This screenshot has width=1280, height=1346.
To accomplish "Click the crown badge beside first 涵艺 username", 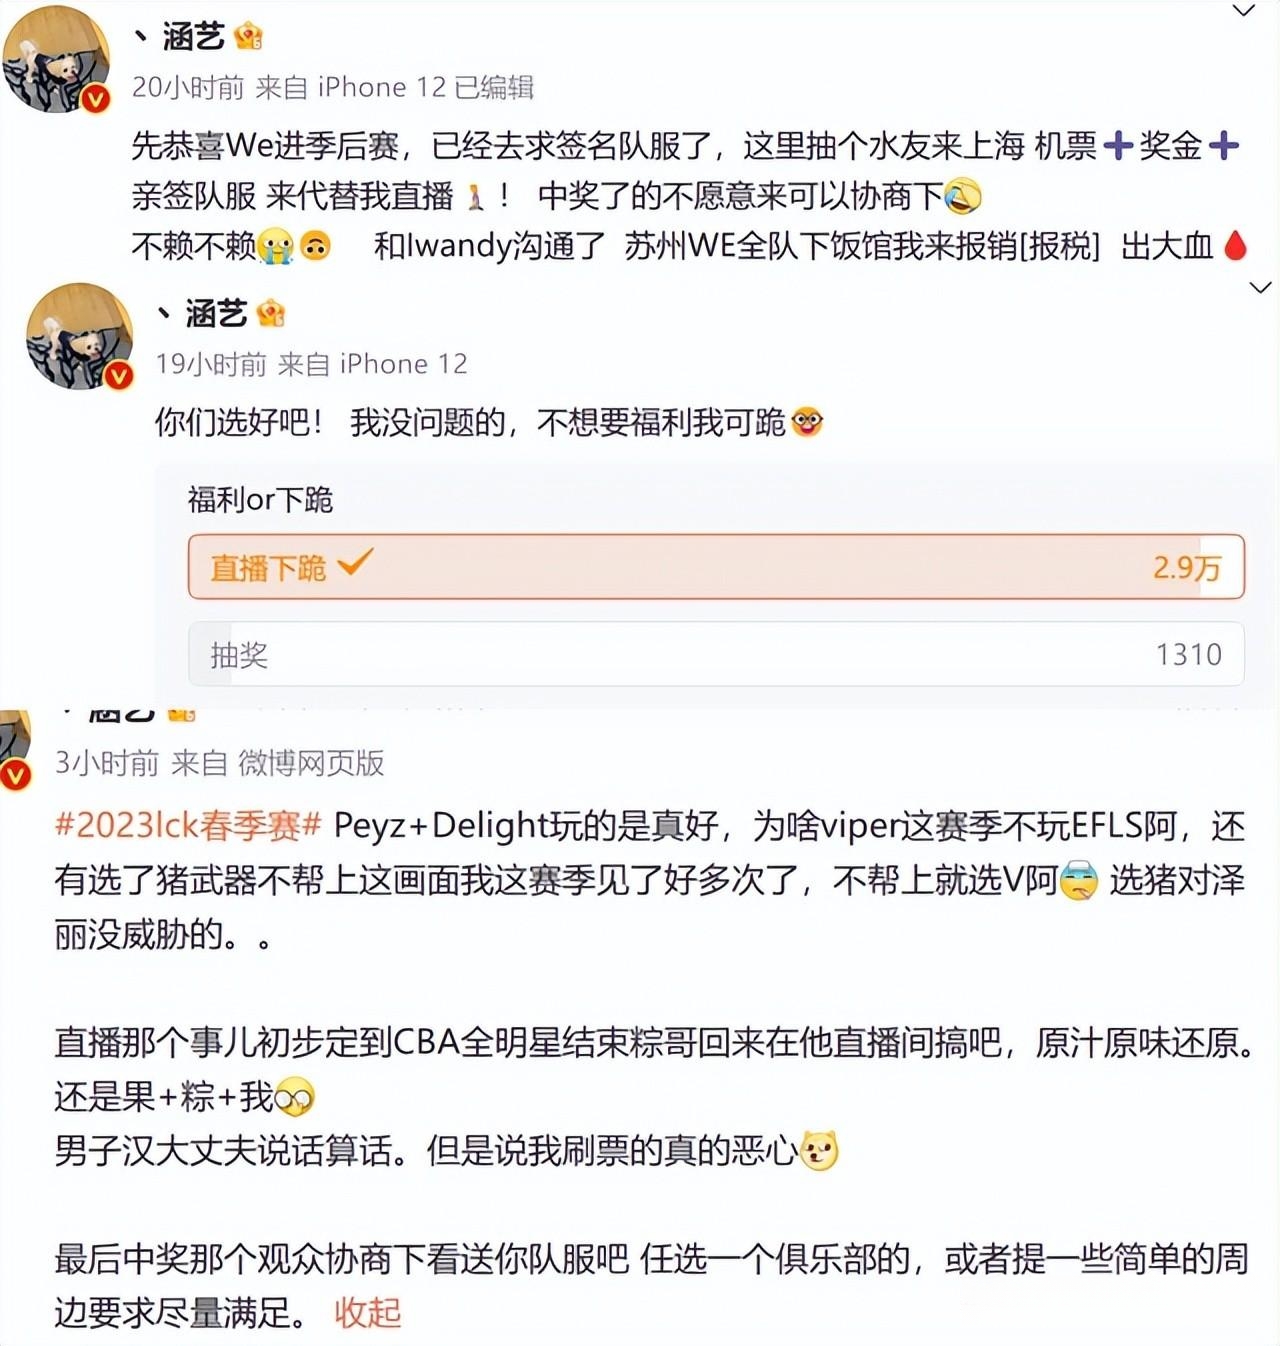I will click(x=248, y=38).
